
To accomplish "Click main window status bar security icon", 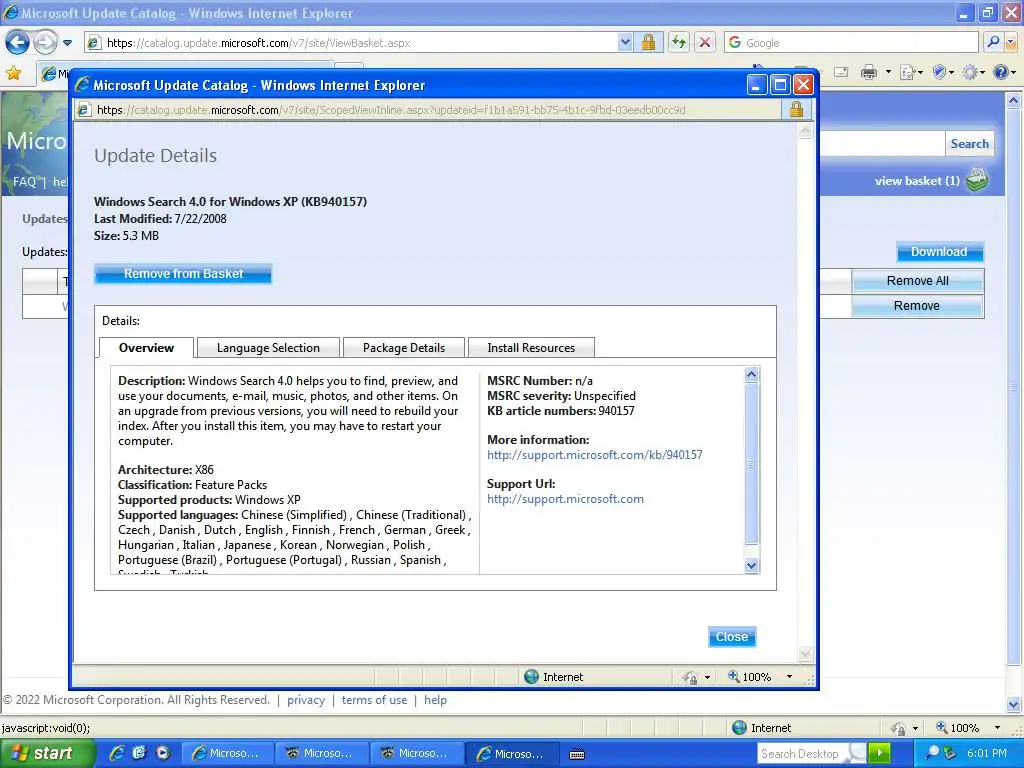I will 899,728.
